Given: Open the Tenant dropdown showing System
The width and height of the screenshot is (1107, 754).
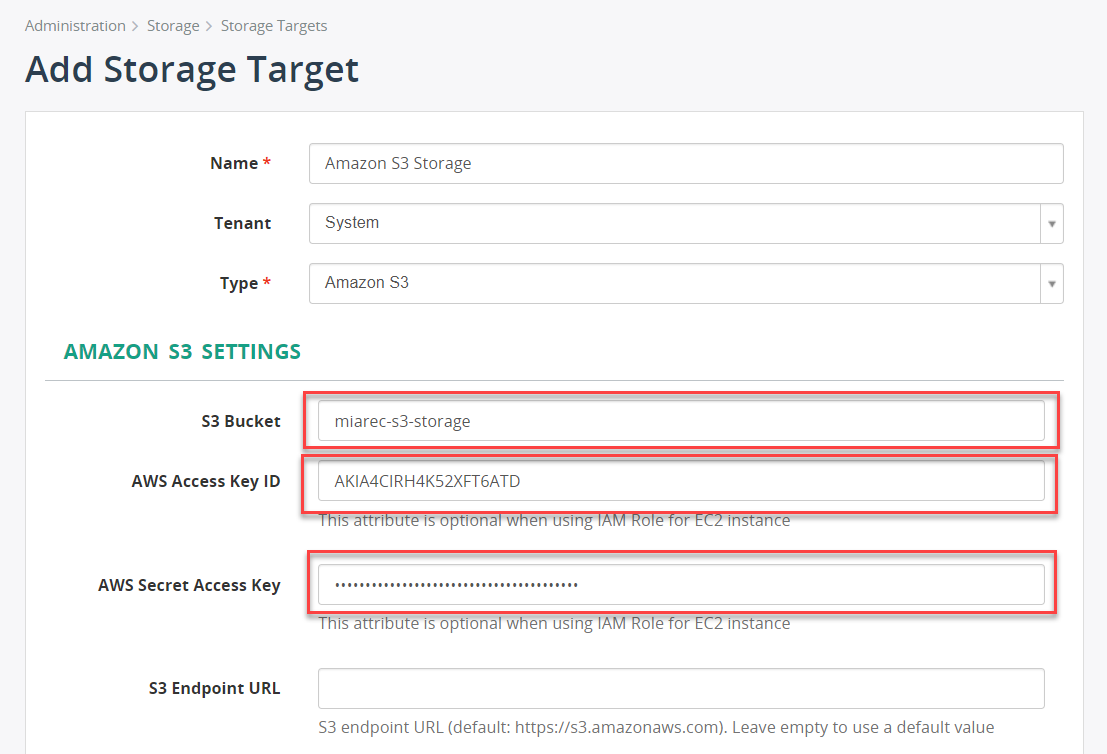Looking at the screenshot, I should tap(686, 223).
